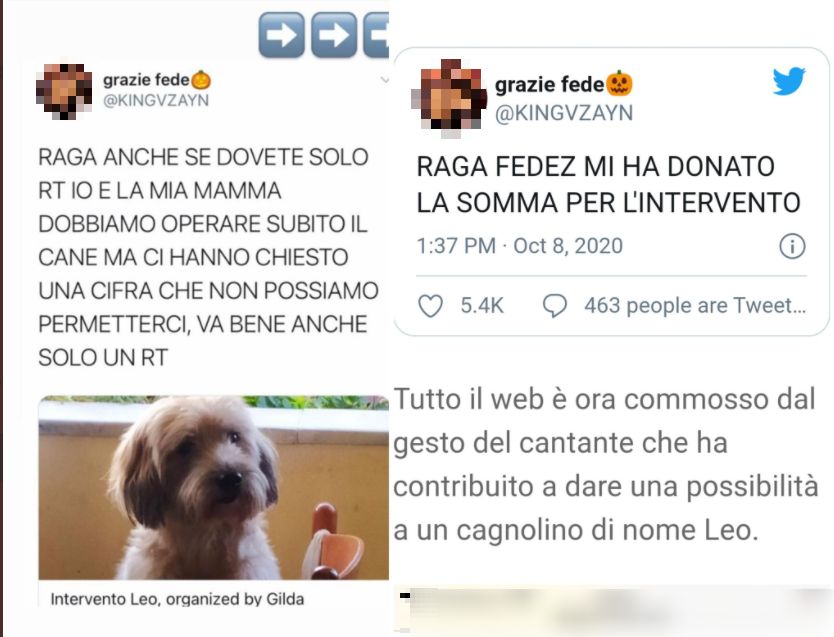Open tweet info circle icon

[792, 246]
